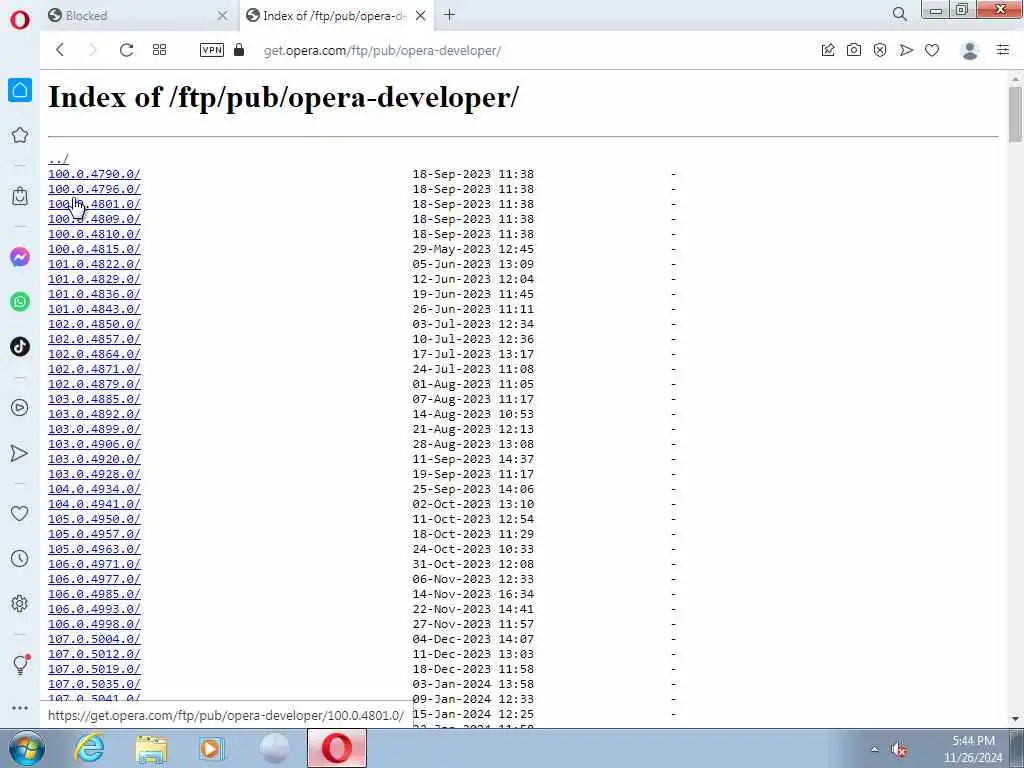Screen dimensions: 1024x768
Task: Open the 103.0.4928.0/ folder link
Action: pos(94,474)
